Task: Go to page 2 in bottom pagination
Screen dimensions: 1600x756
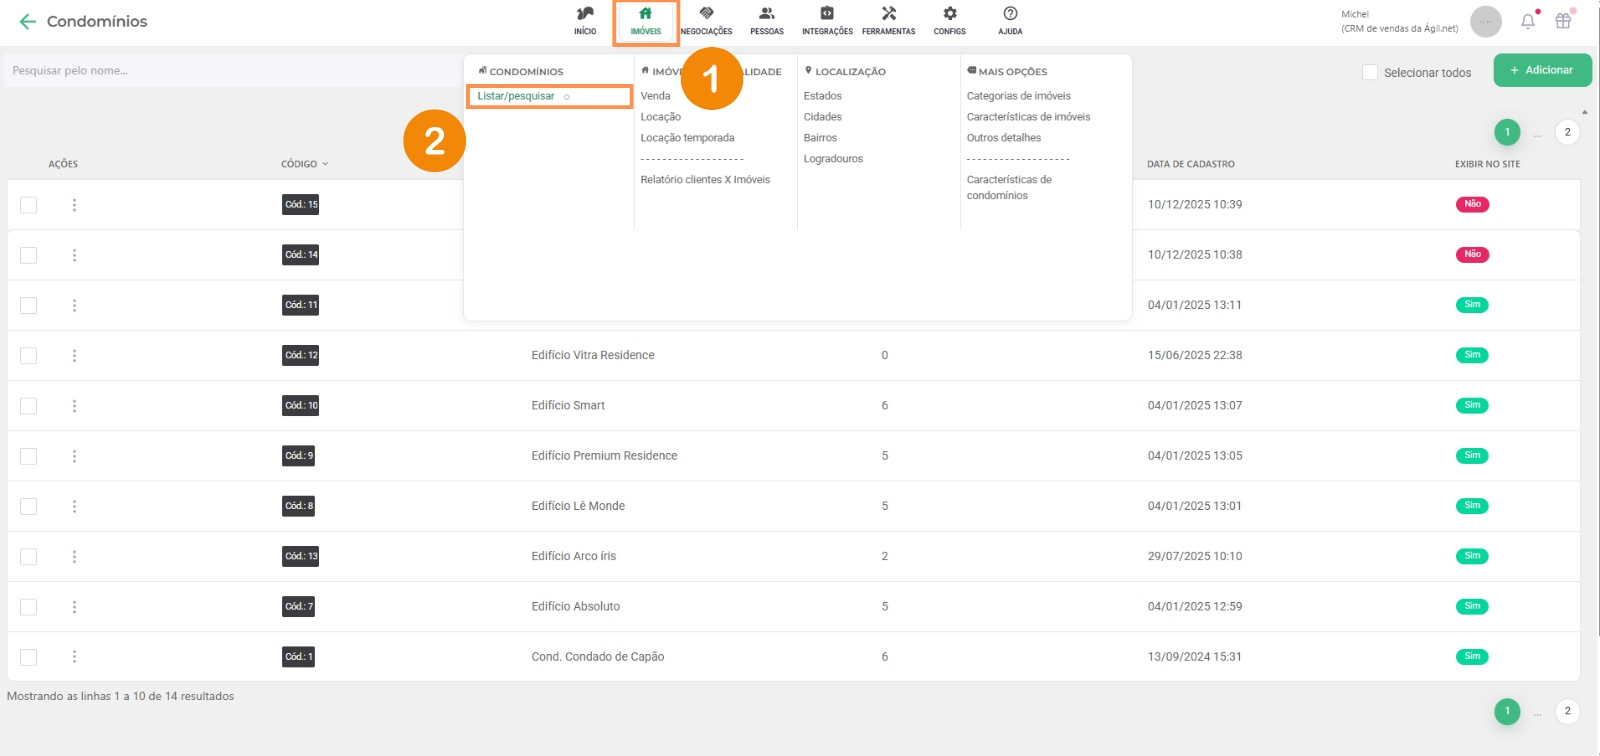Action: [x=1567, y=711]
